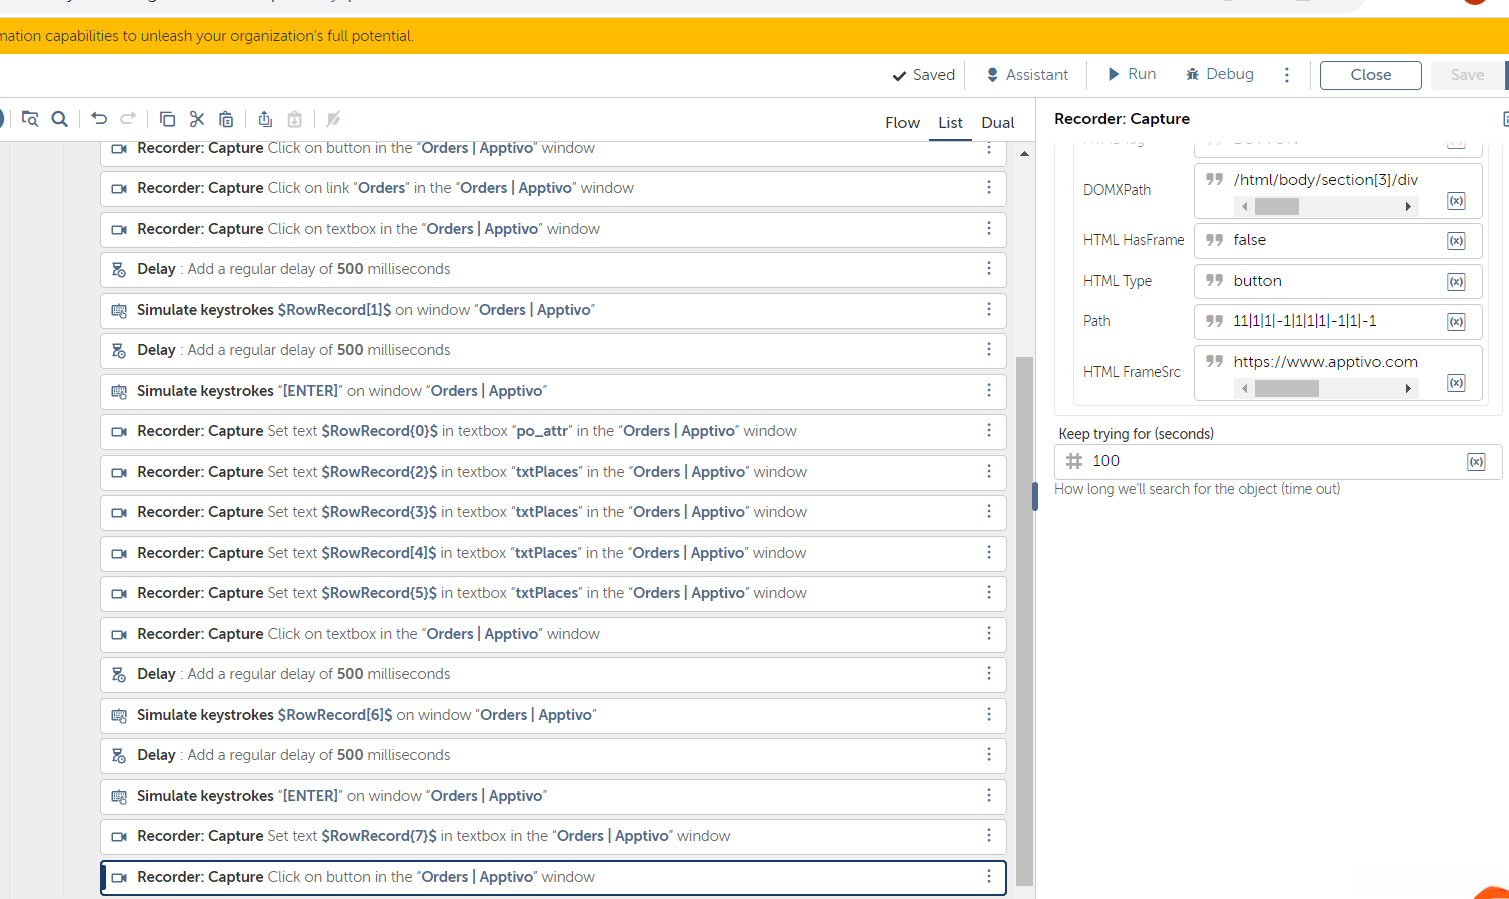
Task: Run the bot with Run button
Action: tap(1131, 74)
